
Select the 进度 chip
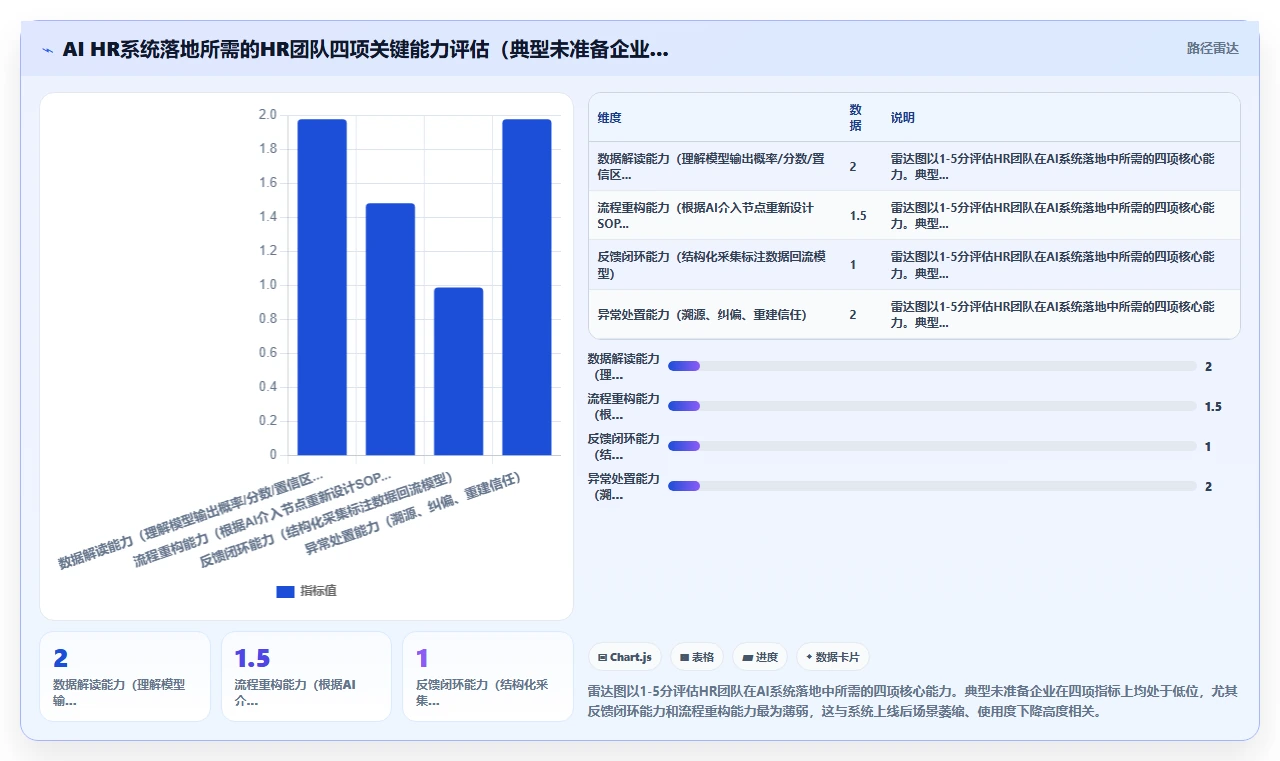(760, 657)
